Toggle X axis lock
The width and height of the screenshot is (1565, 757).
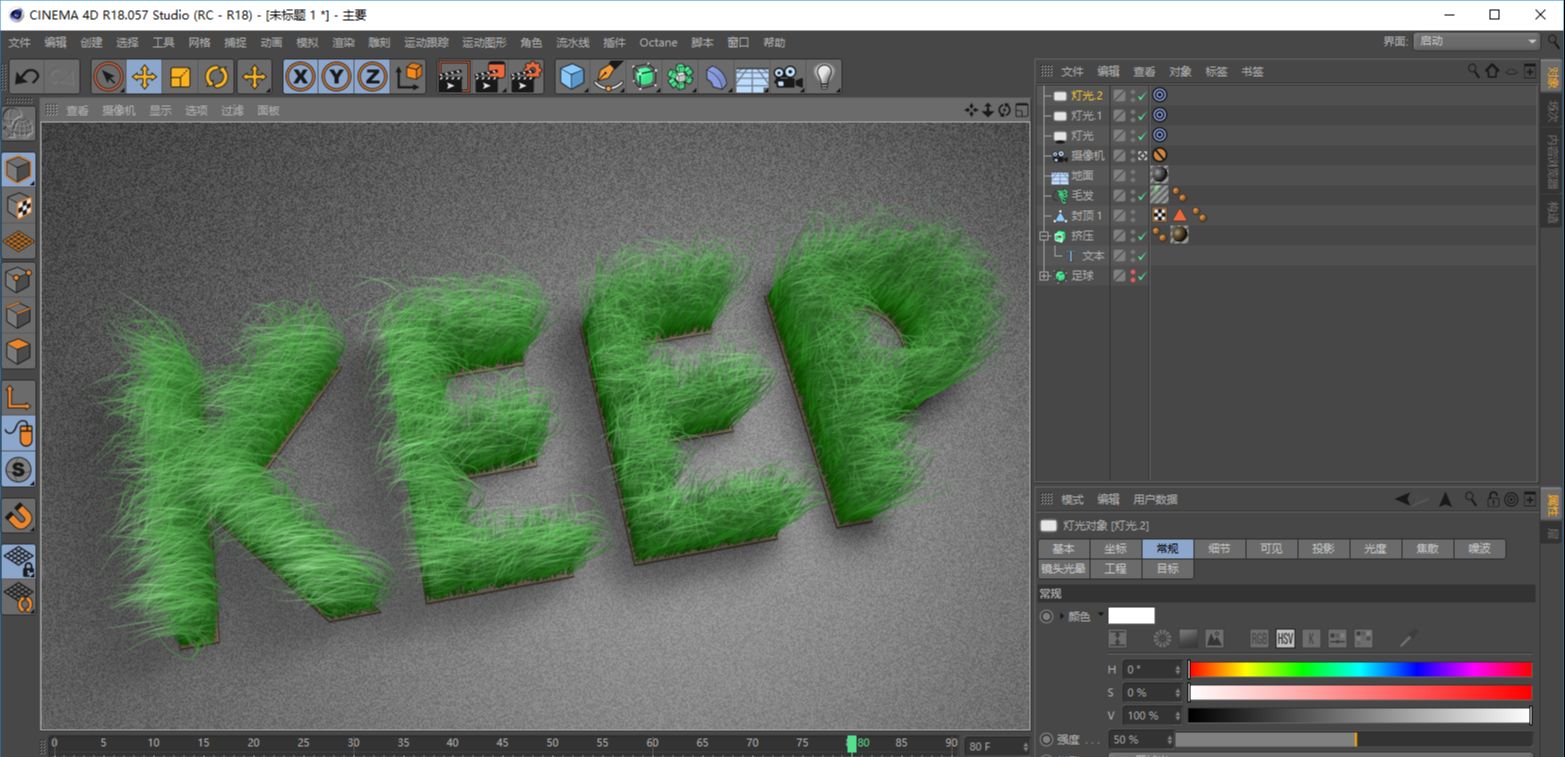tap(300, 77)
